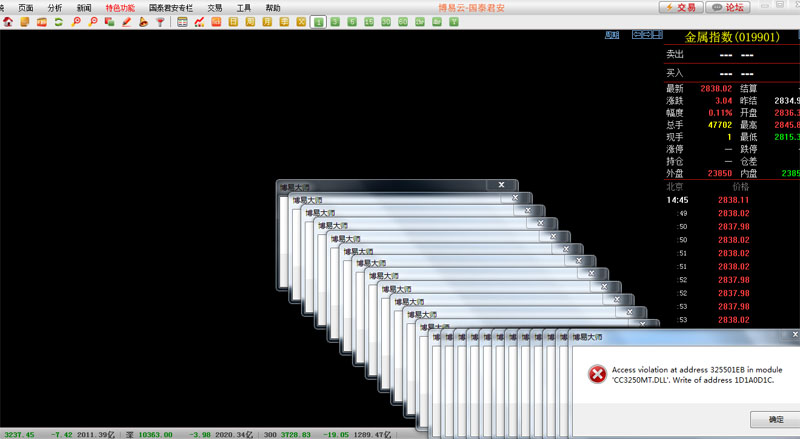
Task: Select the red pencil drawing tool
Action: 127,22
